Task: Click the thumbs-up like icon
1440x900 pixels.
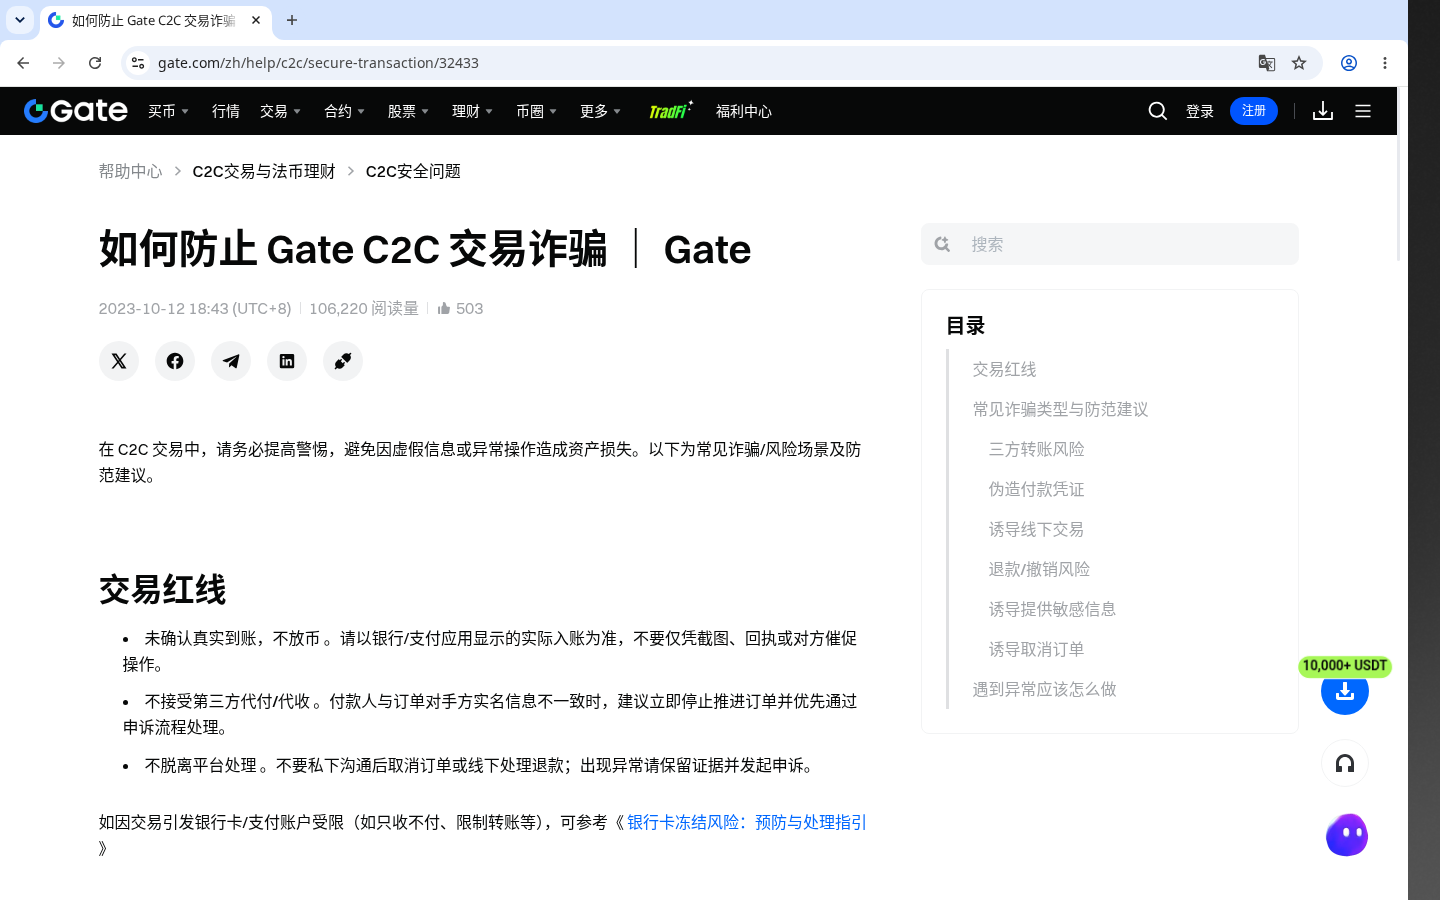Action: point(444,308)
